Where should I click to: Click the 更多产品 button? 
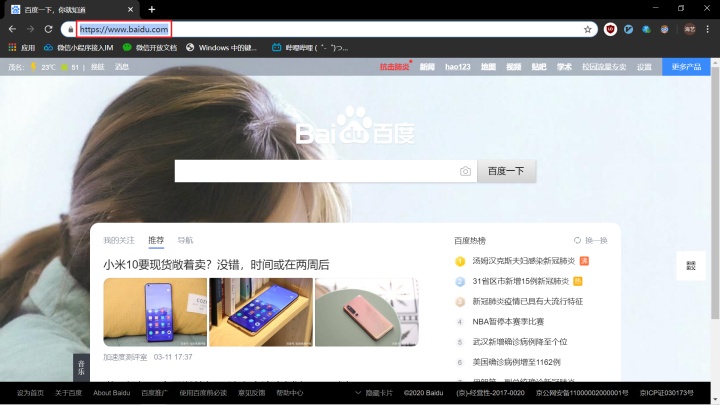click(x=686, y=67)
